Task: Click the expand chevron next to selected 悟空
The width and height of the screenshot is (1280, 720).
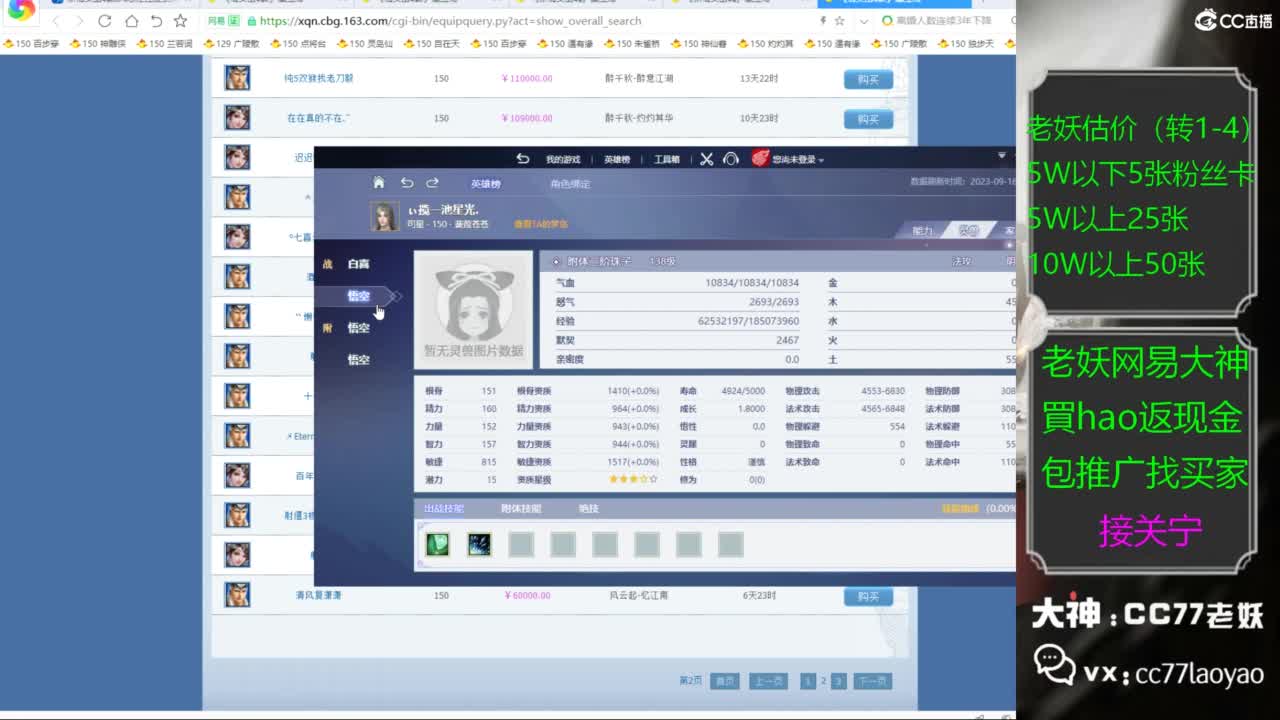Action: 396,296
